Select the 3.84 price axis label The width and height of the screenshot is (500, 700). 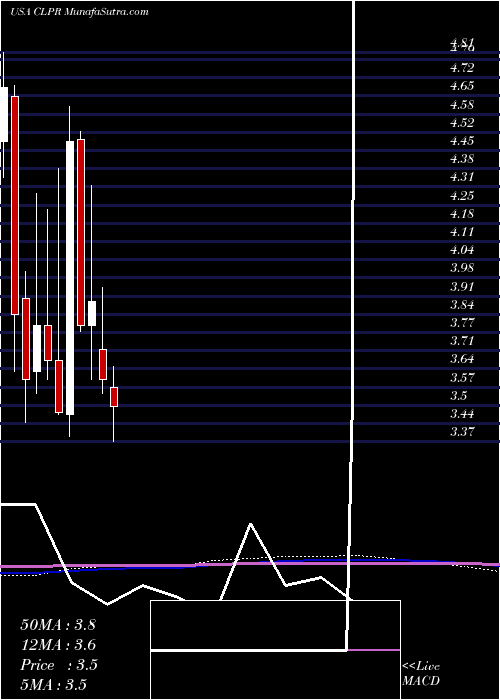[462, 305]
